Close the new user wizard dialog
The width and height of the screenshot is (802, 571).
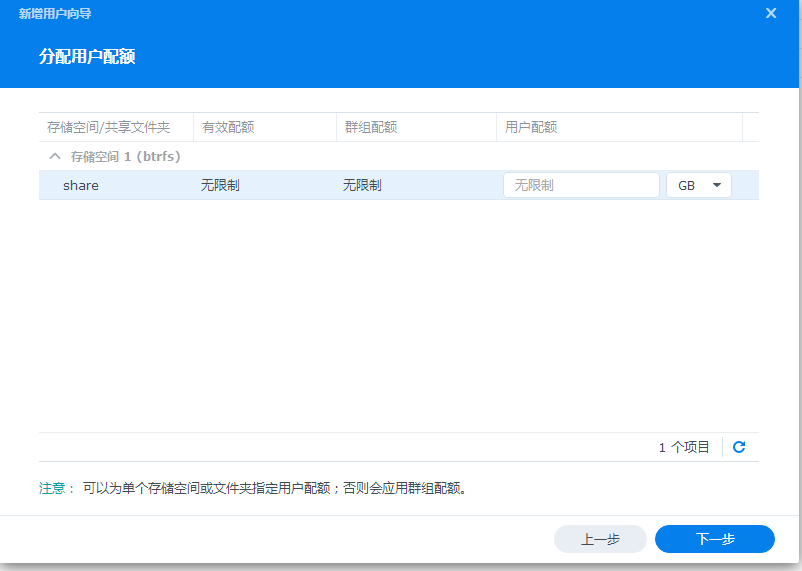(771, 14)
